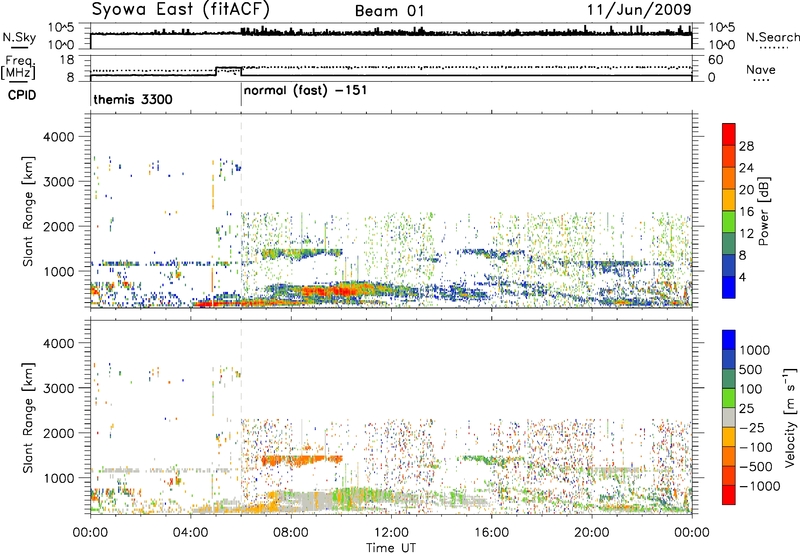
Task: Click the '3000' tick on the velocity panel range axis
Action: click(58, 388)
